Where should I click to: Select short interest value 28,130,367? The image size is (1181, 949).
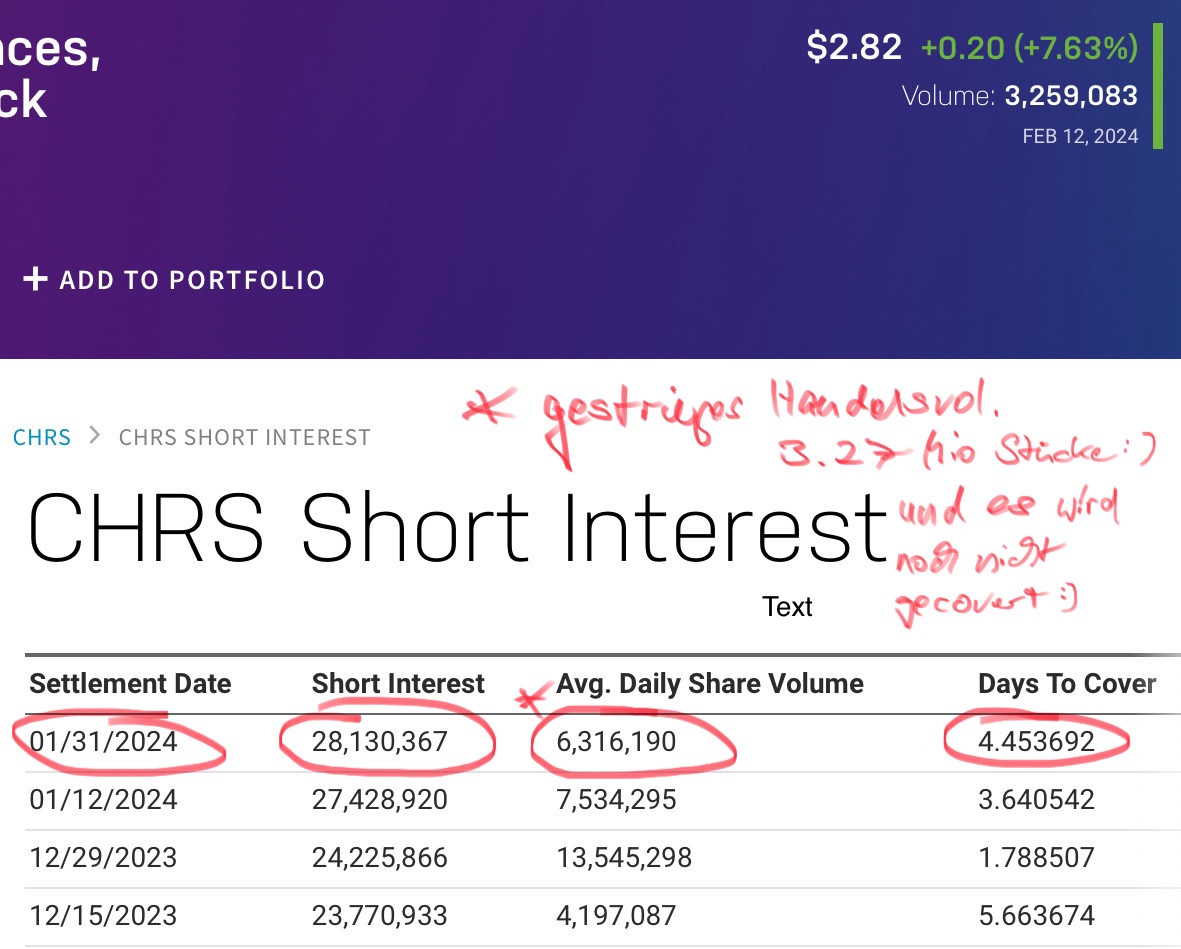[380, 741]
